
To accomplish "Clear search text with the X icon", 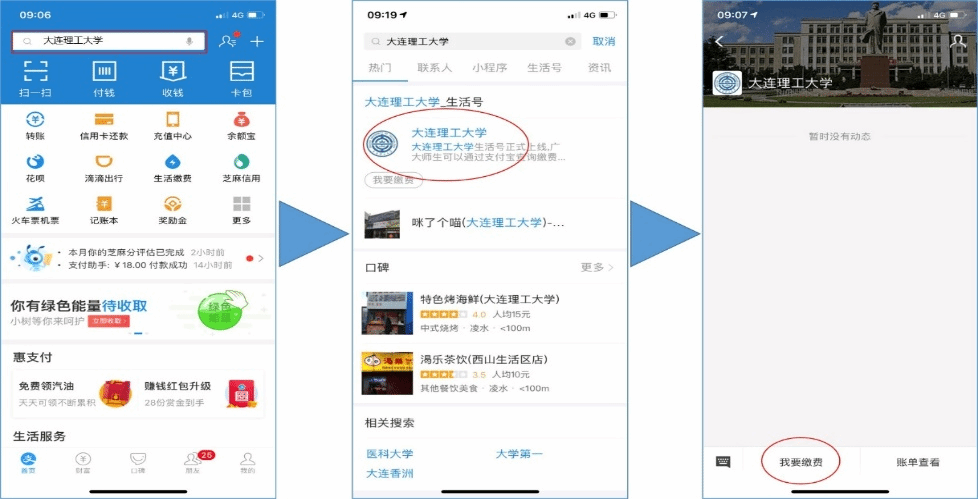I will [570, 42].
